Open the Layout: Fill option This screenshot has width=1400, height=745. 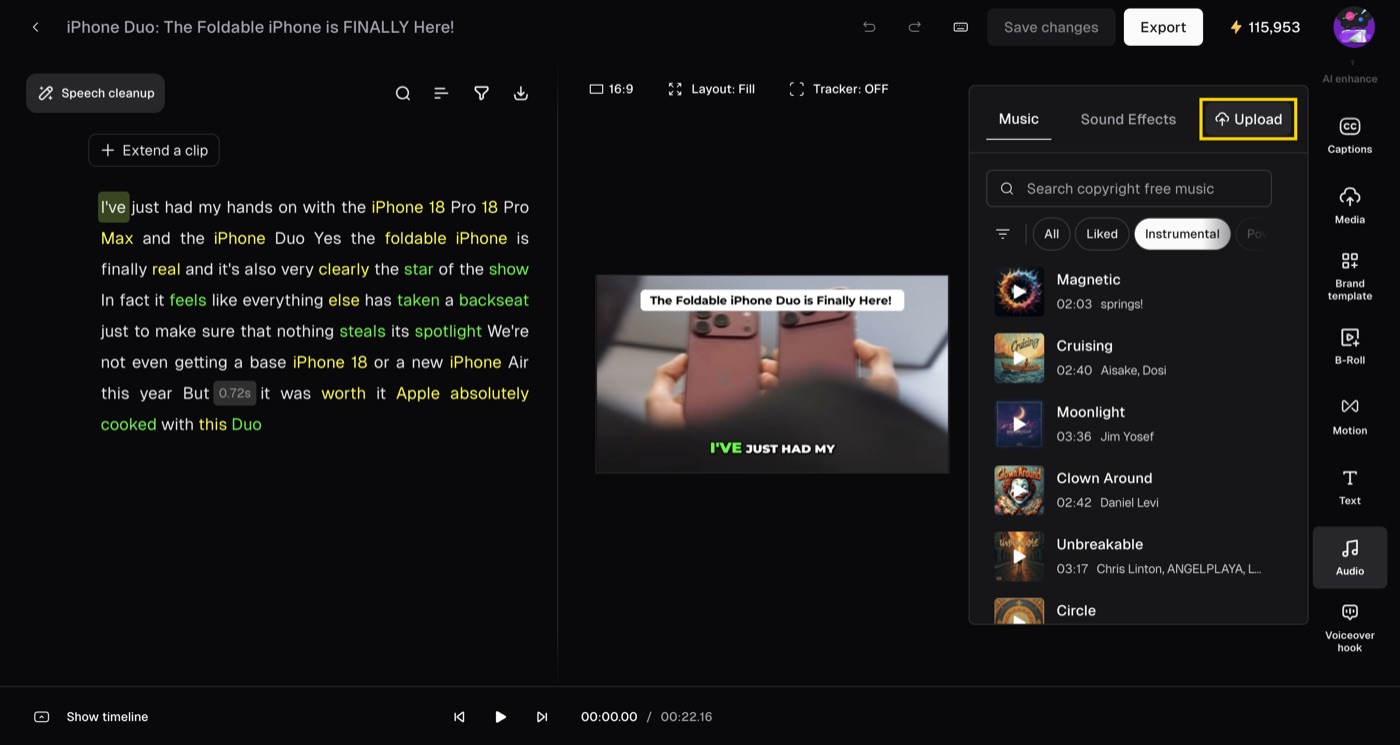tap(711, 89)
